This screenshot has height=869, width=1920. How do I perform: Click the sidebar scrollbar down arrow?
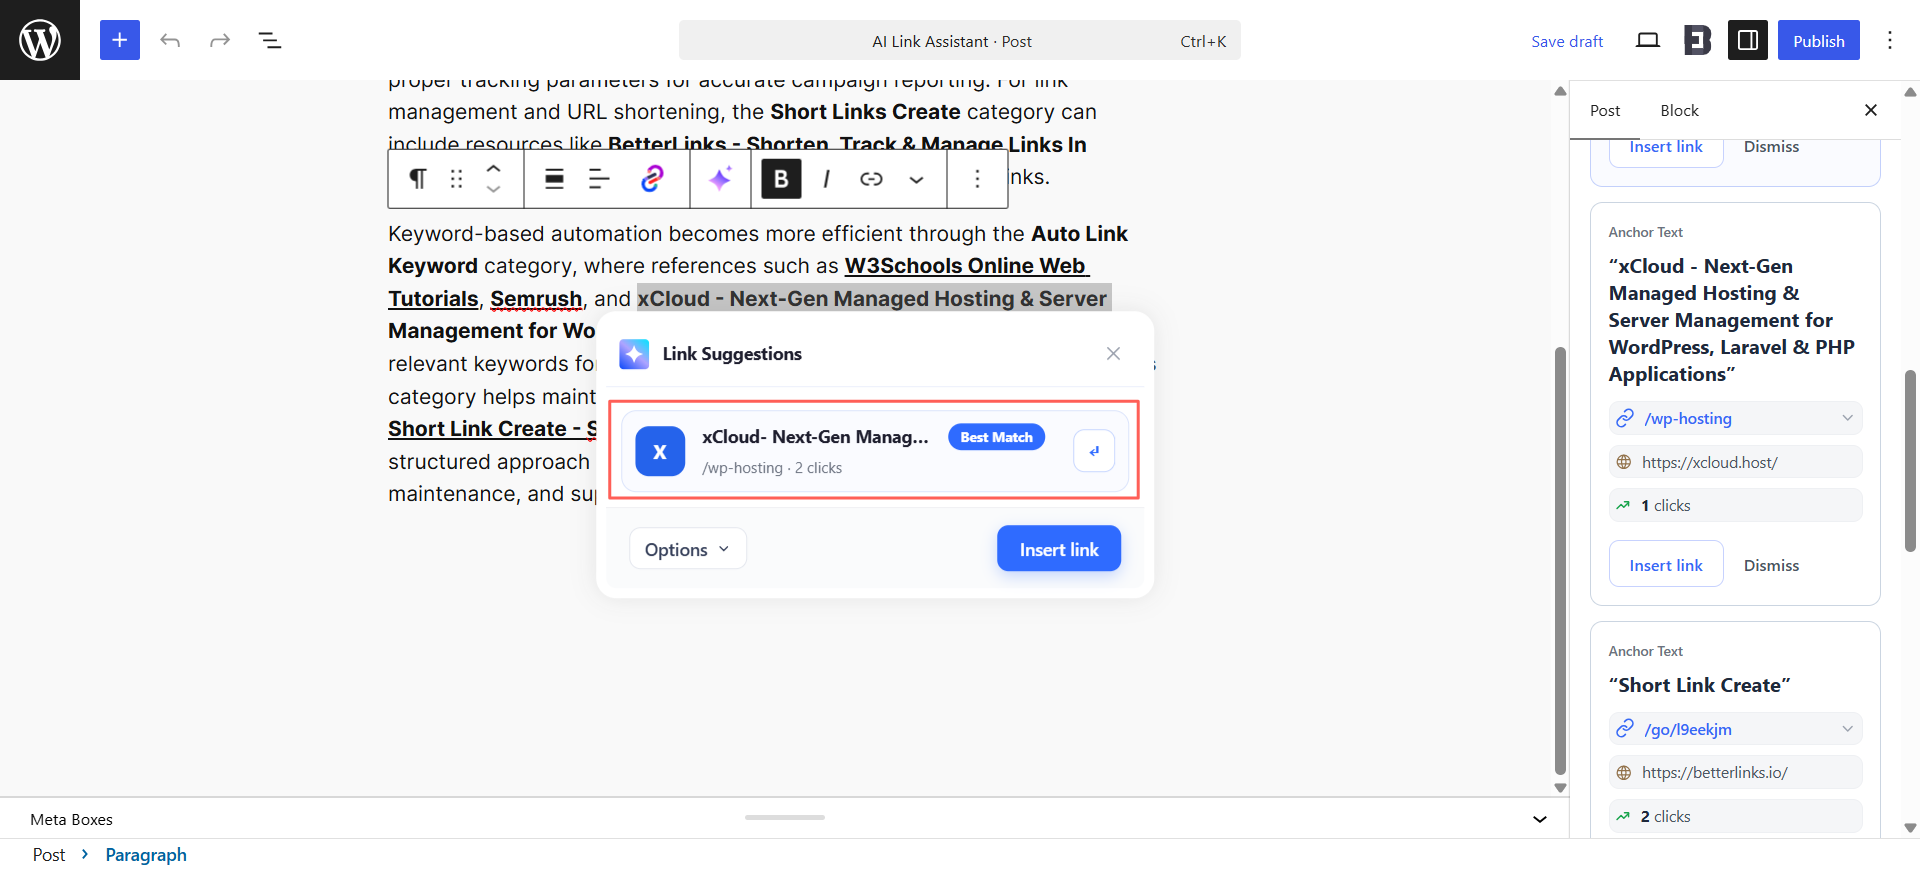(1910, 828)
